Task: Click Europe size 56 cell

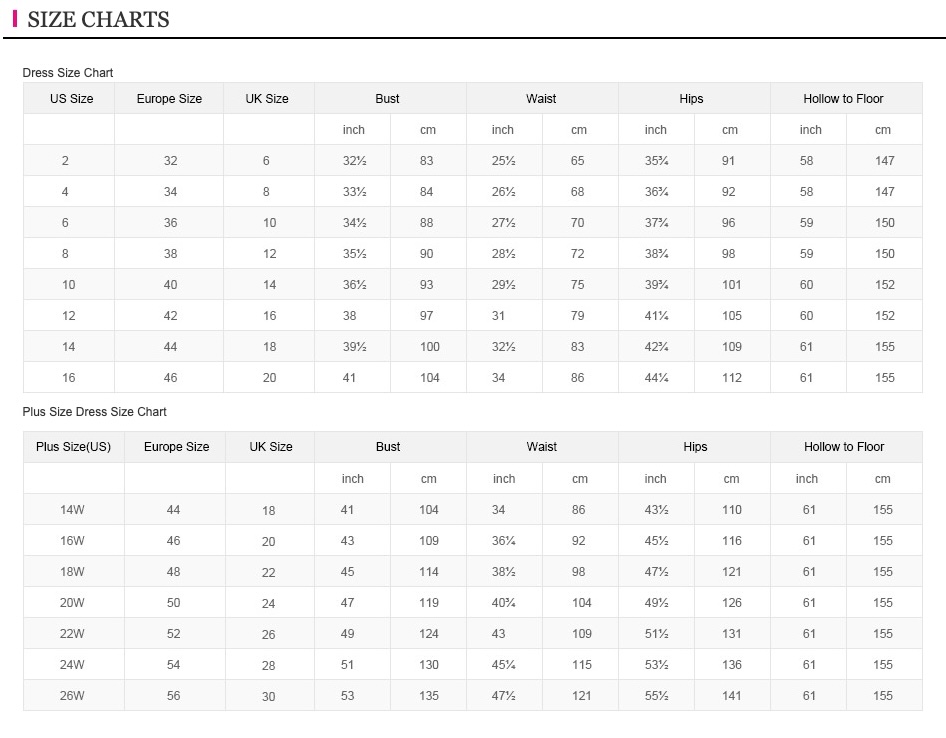Action: pyautogui.click(x=174, y=696)
